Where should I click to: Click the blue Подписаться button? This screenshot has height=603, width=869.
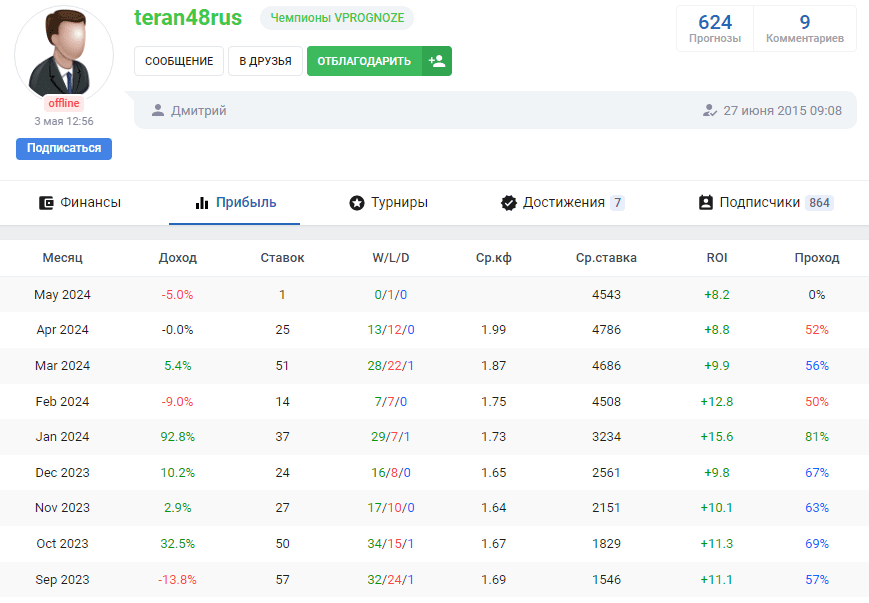click(x=64, y=148)
